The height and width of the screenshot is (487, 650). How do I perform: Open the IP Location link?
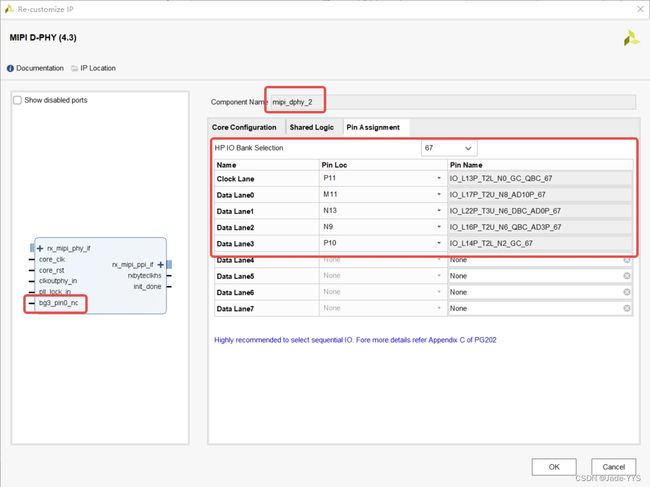(98, 68)
